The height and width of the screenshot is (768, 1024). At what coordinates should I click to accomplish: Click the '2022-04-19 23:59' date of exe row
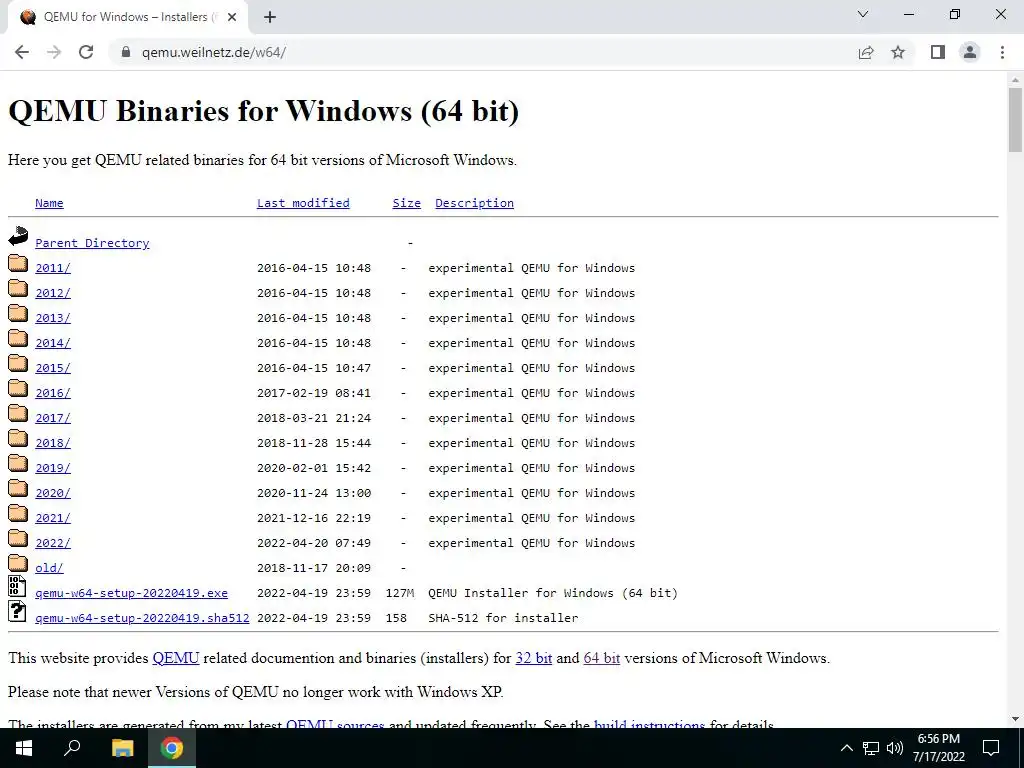313,593
